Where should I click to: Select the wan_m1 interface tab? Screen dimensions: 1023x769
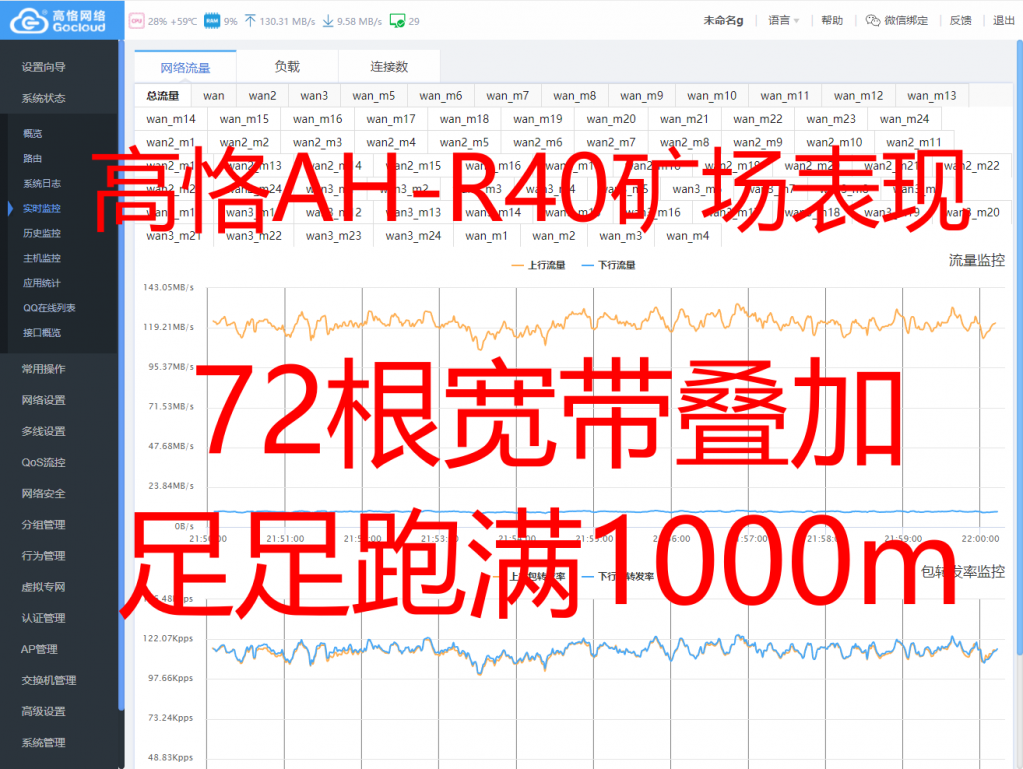point(486,235)
